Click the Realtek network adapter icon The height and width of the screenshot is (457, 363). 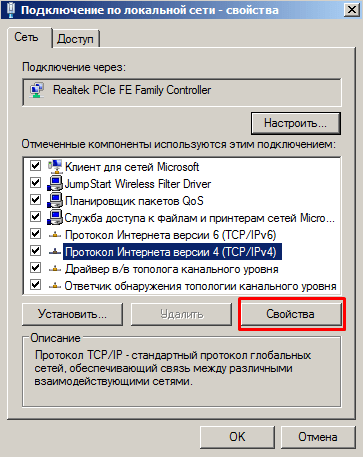pos(37,90)
